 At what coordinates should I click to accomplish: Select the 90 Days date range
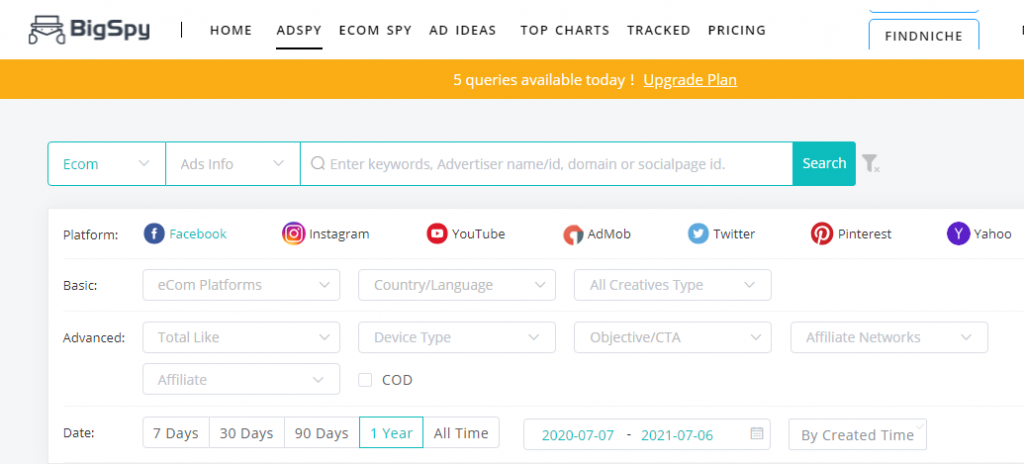[321, 433]
